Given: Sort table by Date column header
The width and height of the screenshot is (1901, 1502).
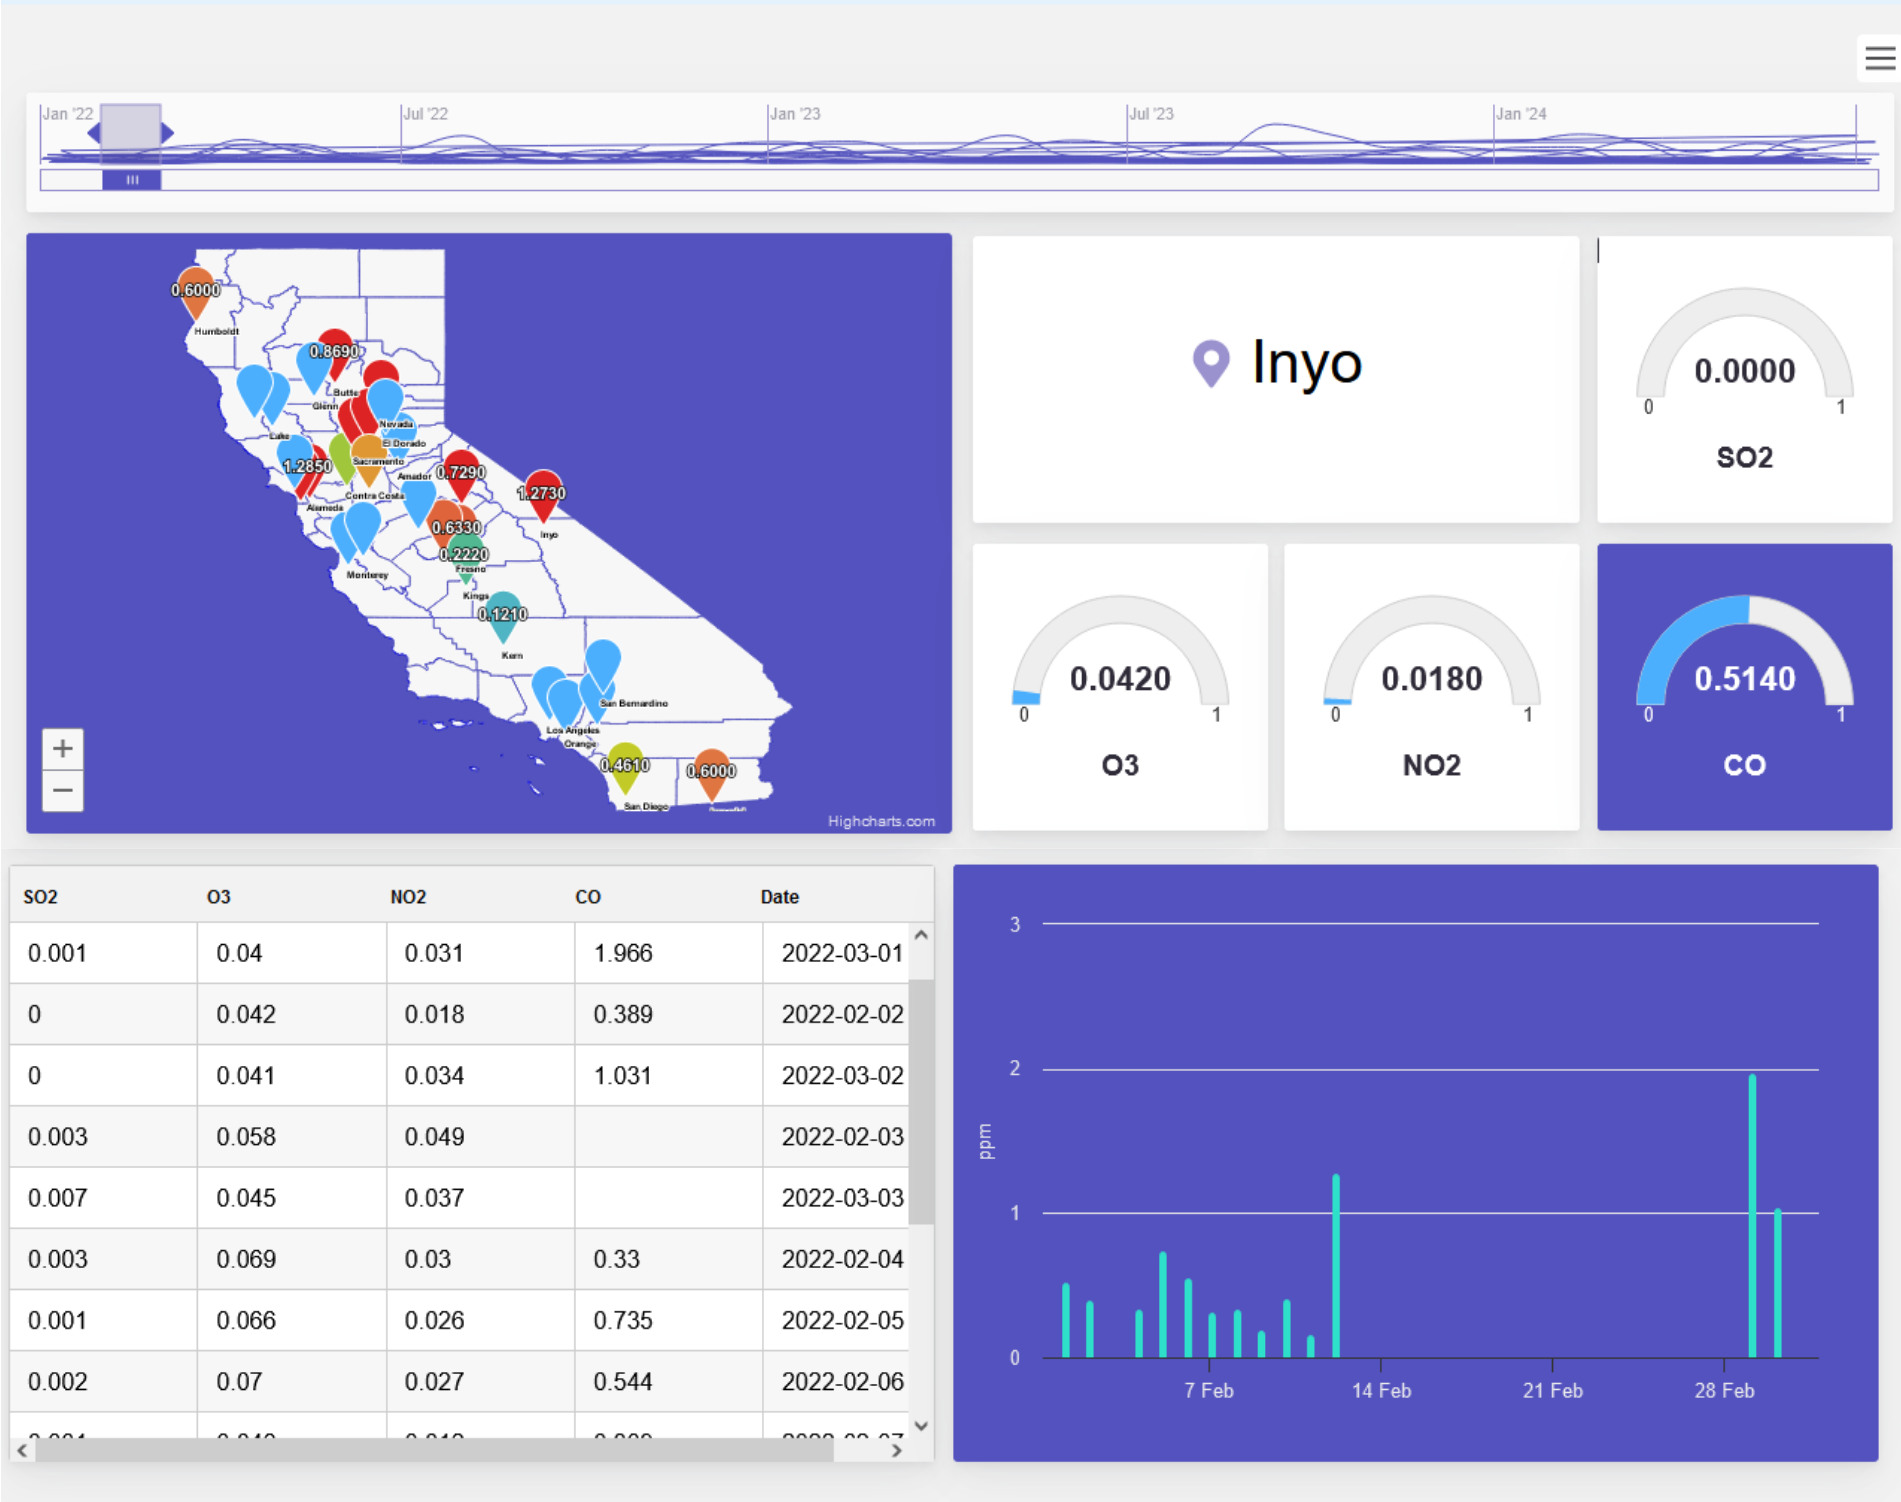Looking at the screenshot, I should click(x=780, y=897).
